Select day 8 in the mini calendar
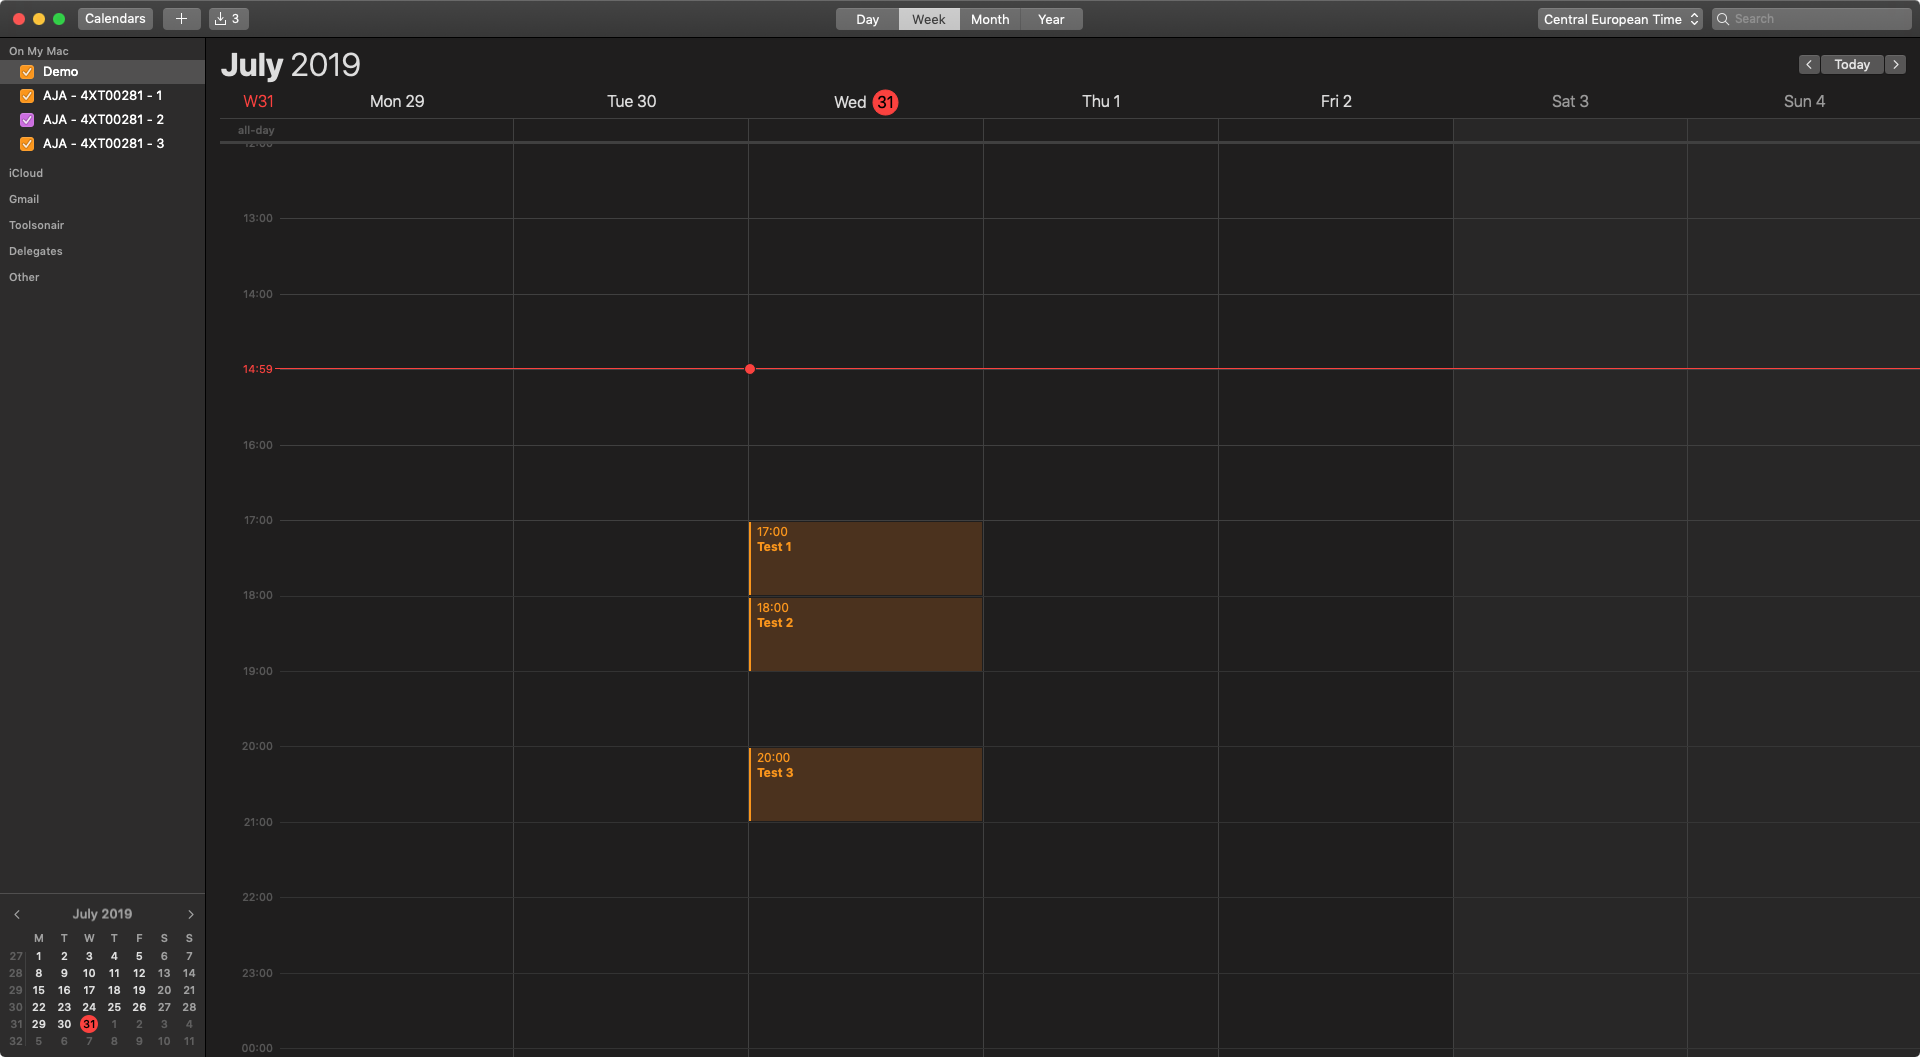This screenshot has height=1057, width=1920. point(39,973)
